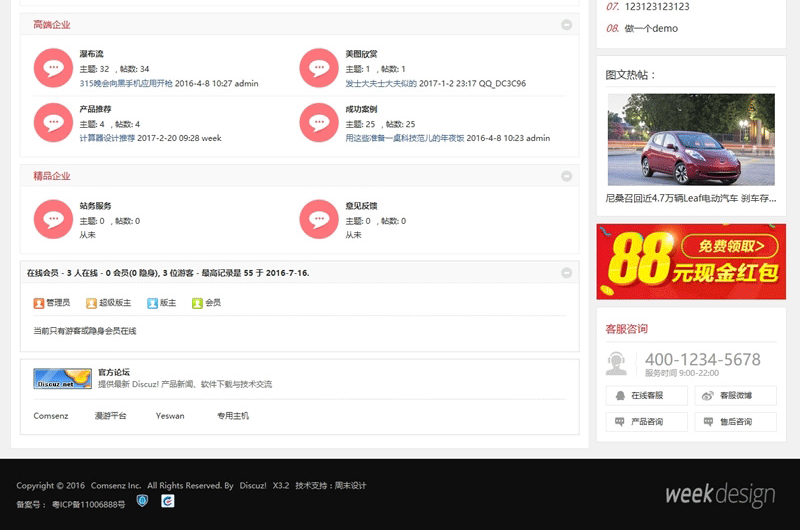Open the 发士大夫士大夫似的 latest post
The height and width of the screenshot is (530, 800).
tap(381, 83)
